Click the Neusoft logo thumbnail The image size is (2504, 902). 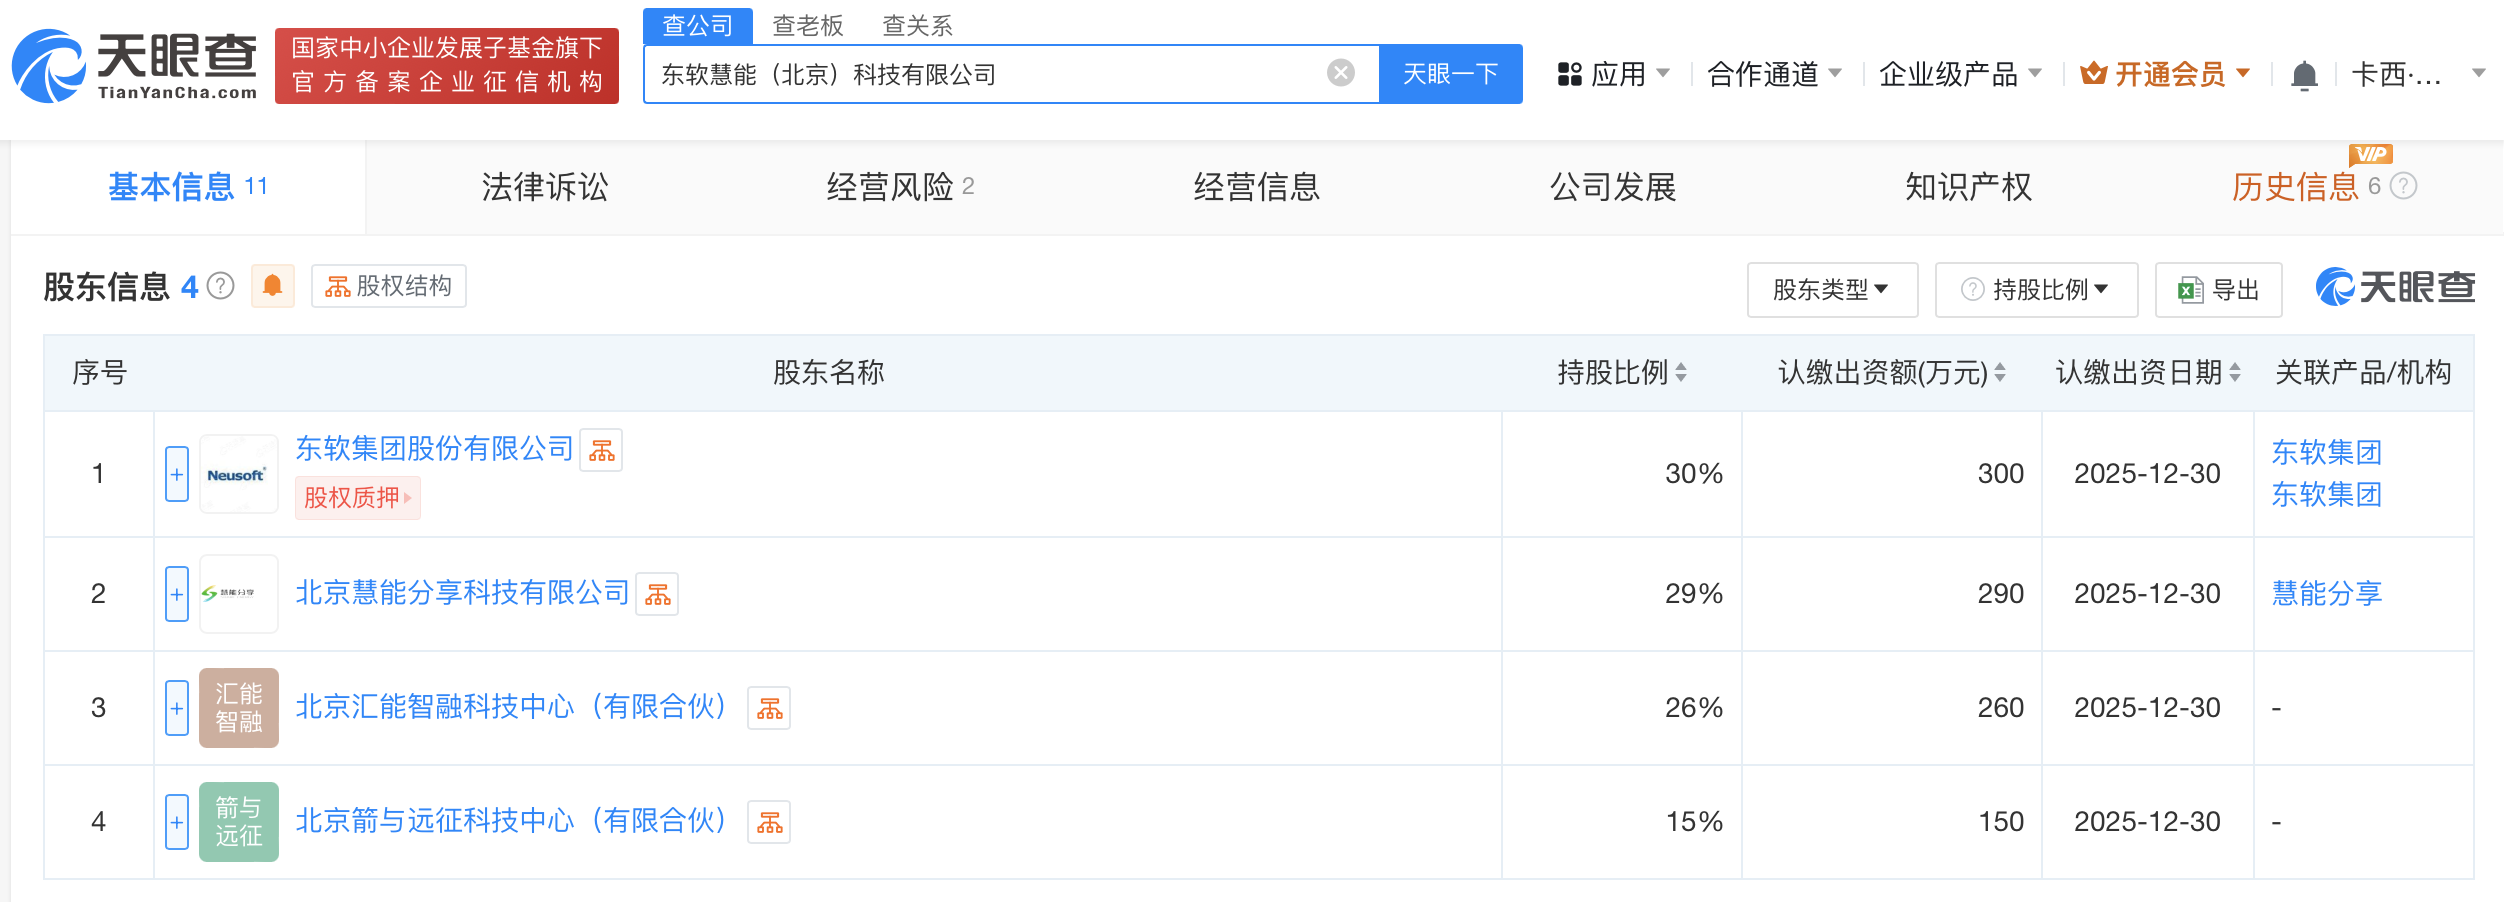238,474
